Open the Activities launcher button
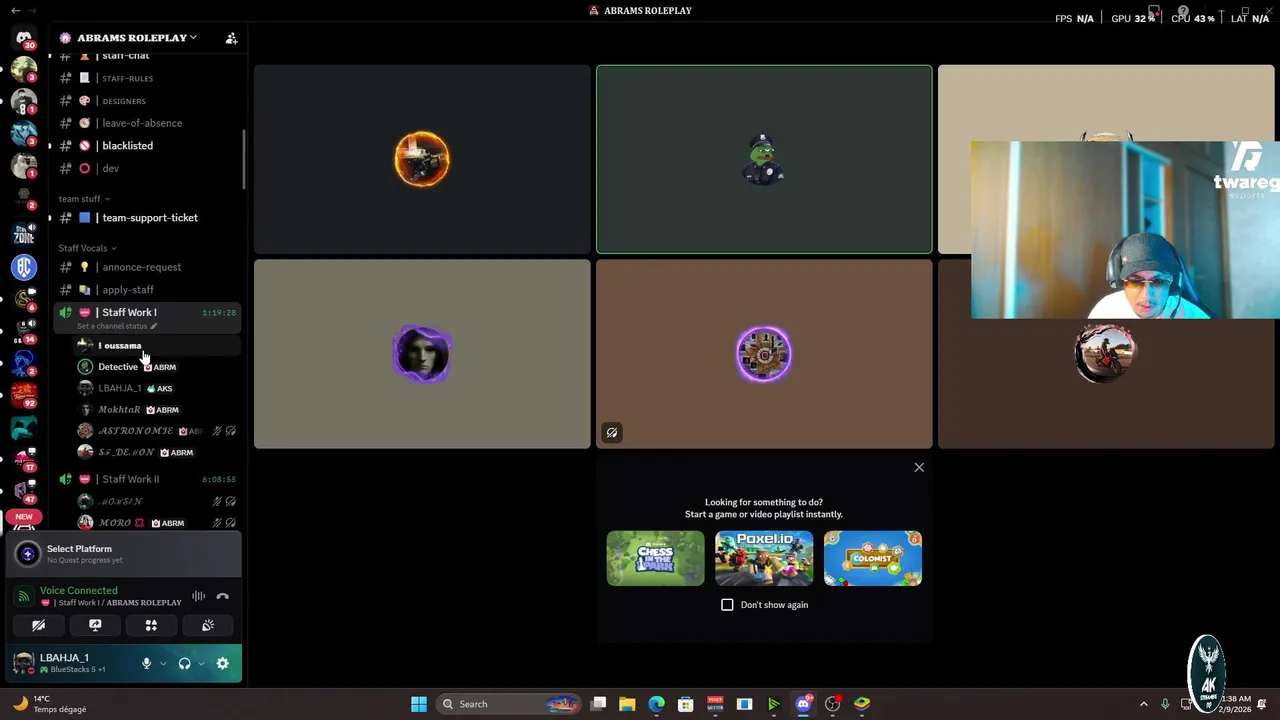This screenshot has height=720, width=1280. (x=151, y=625)
